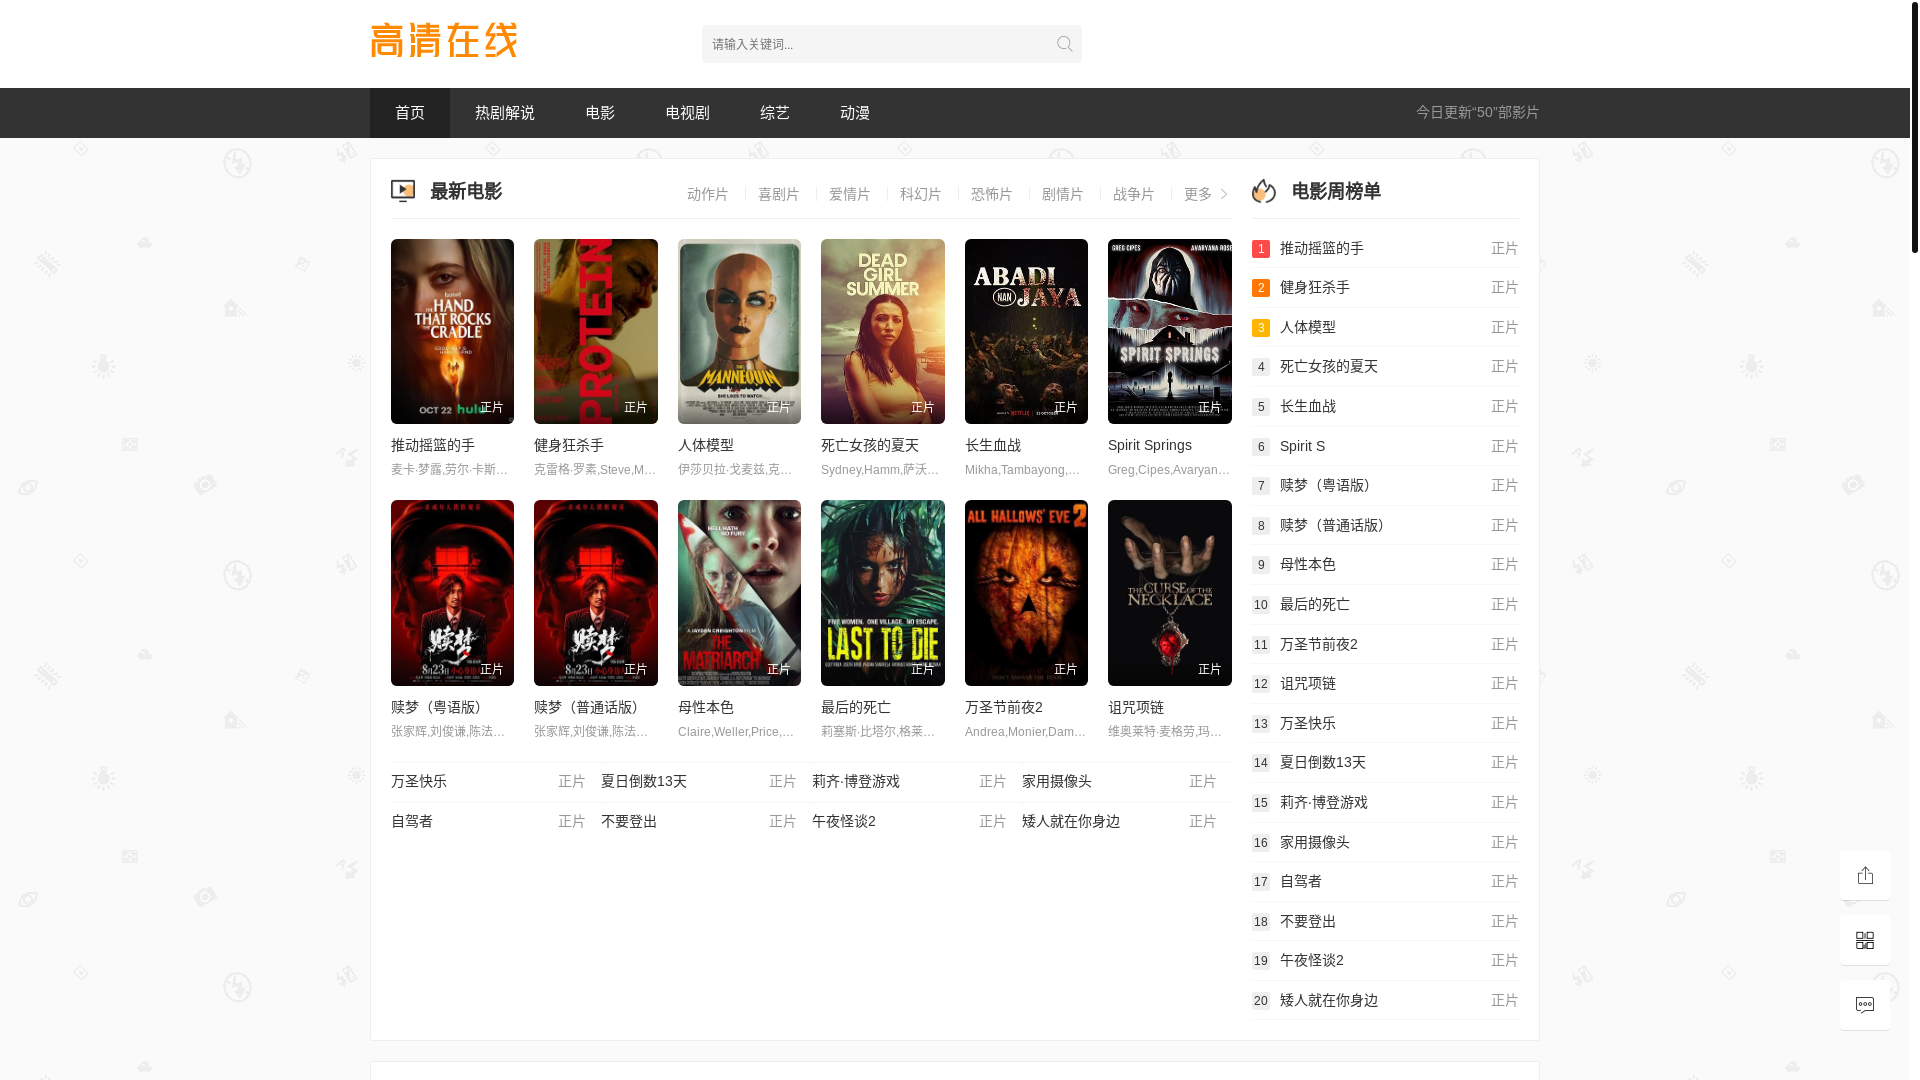Open the 综艺 navigation tab

775,113
